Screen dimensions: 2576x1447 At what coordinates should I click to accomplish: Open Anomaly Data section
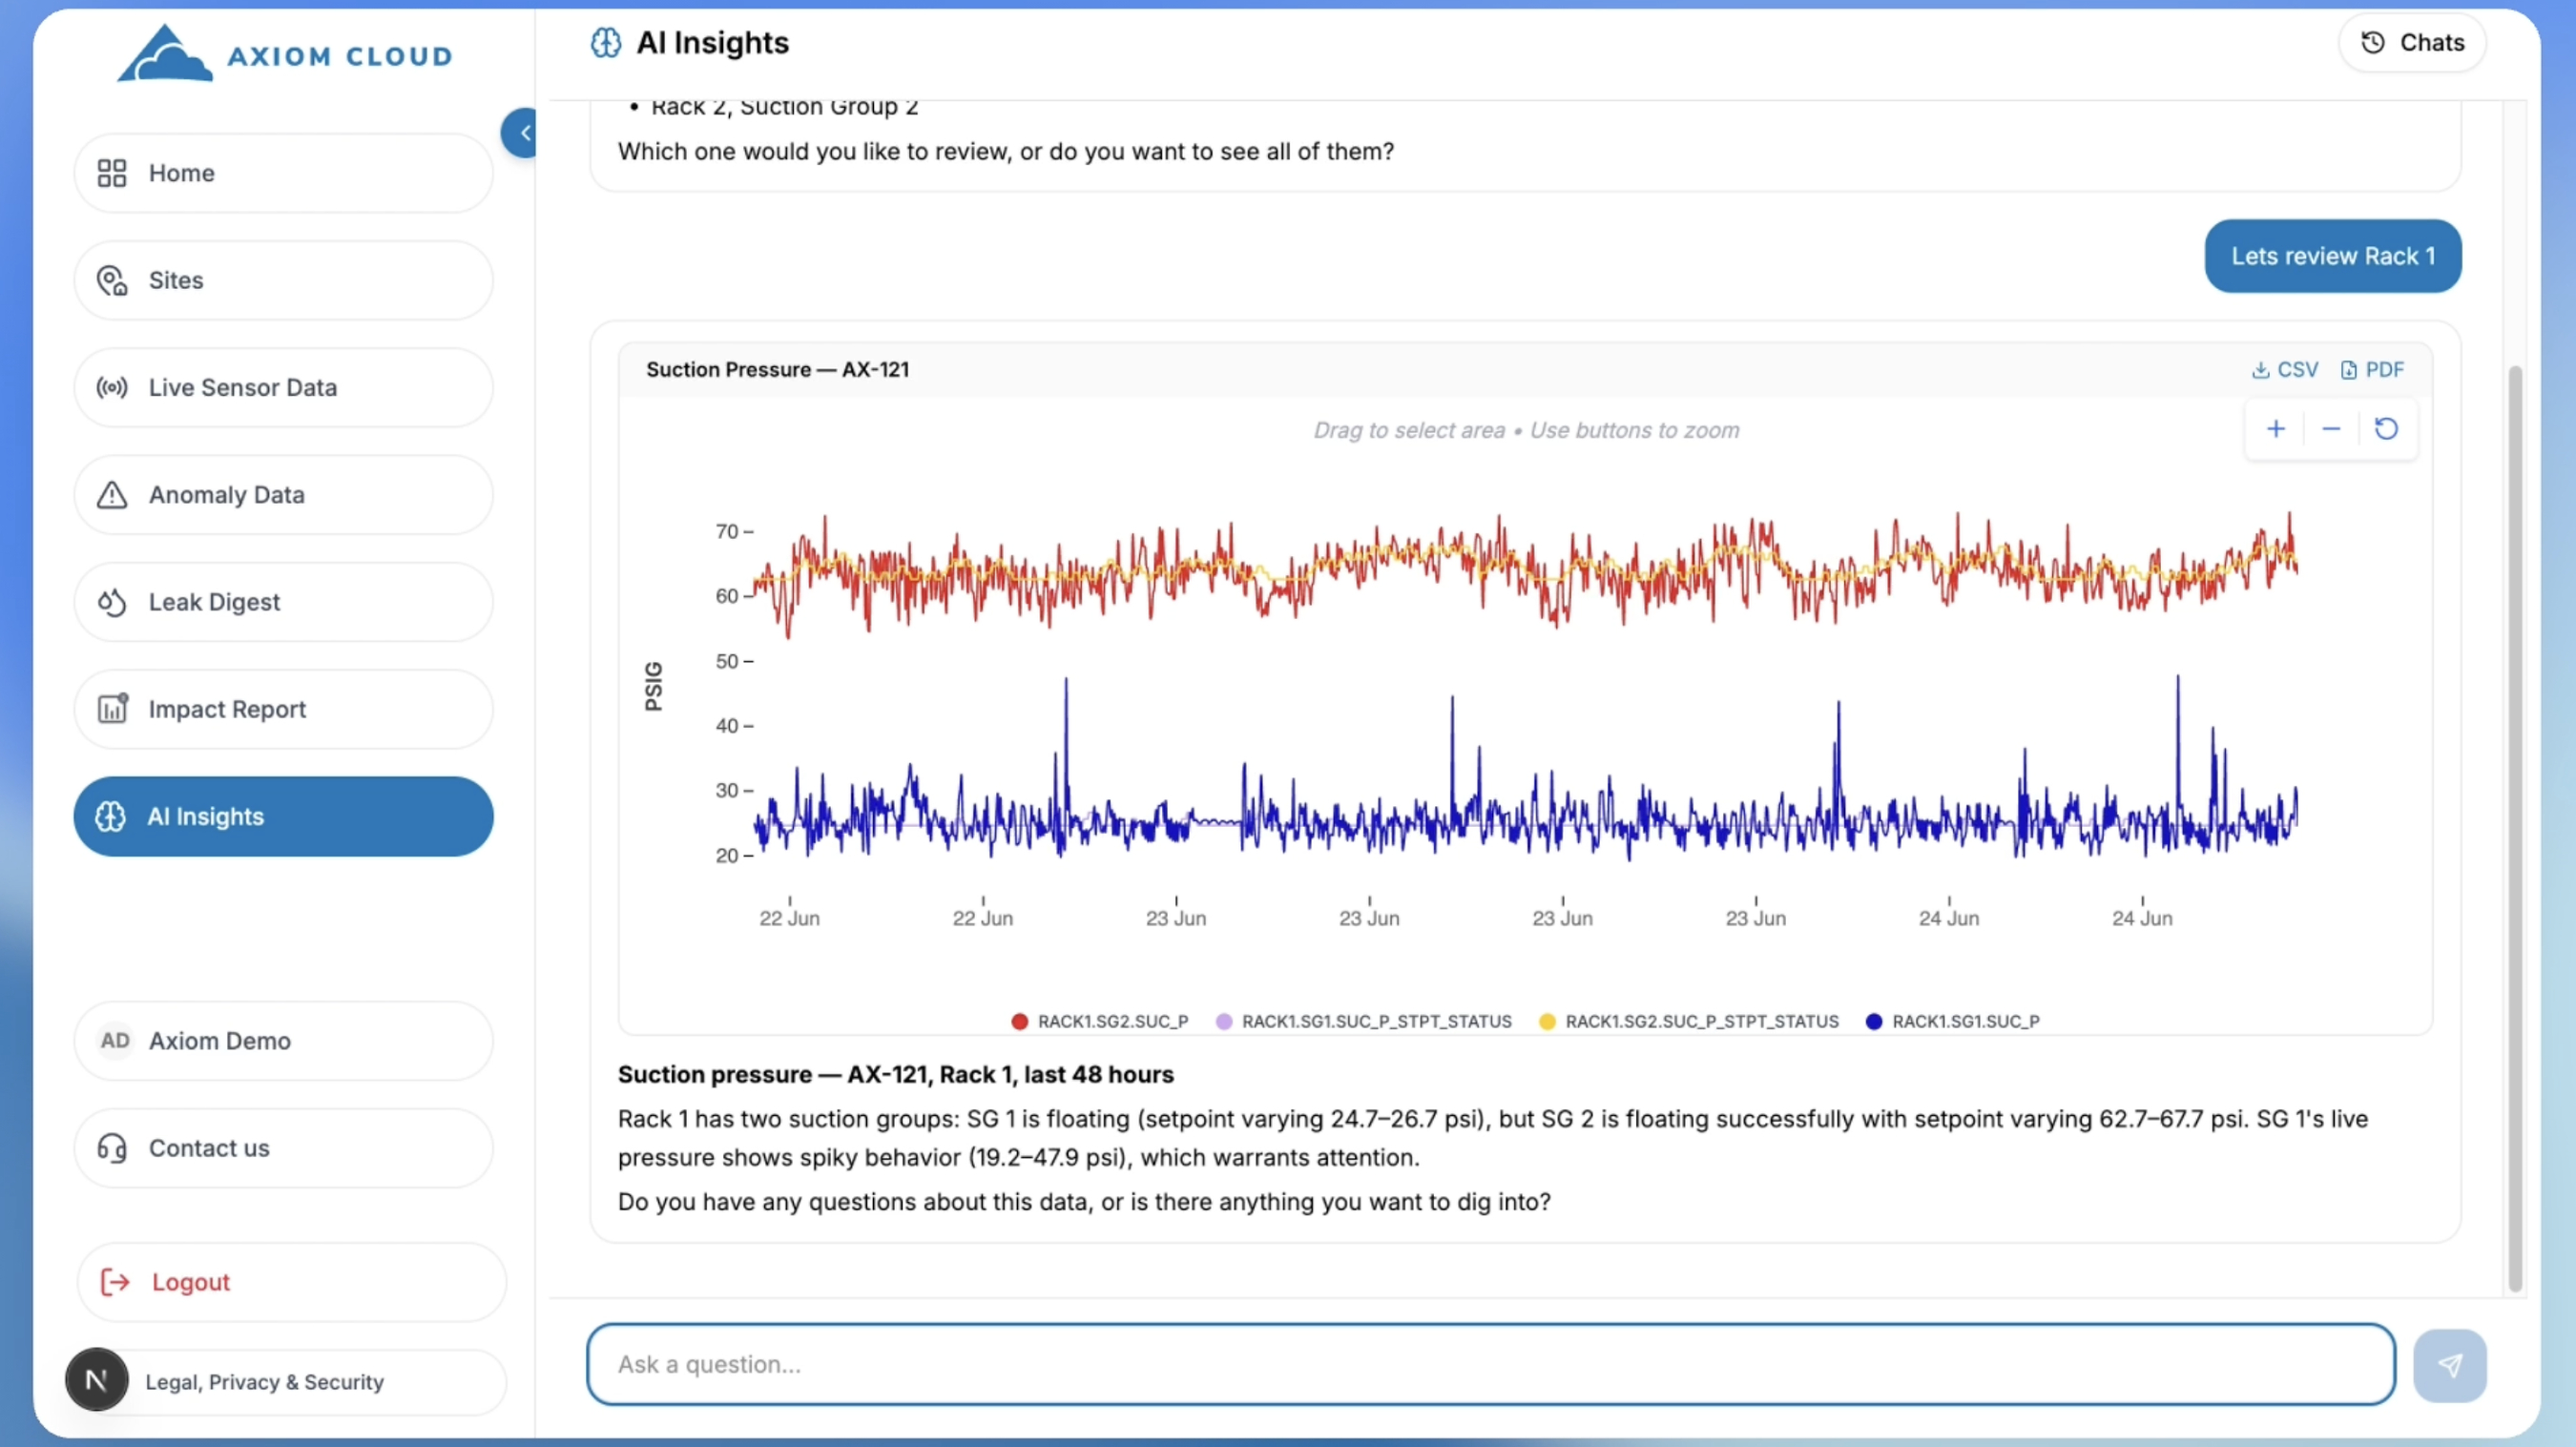coord(284,495)
